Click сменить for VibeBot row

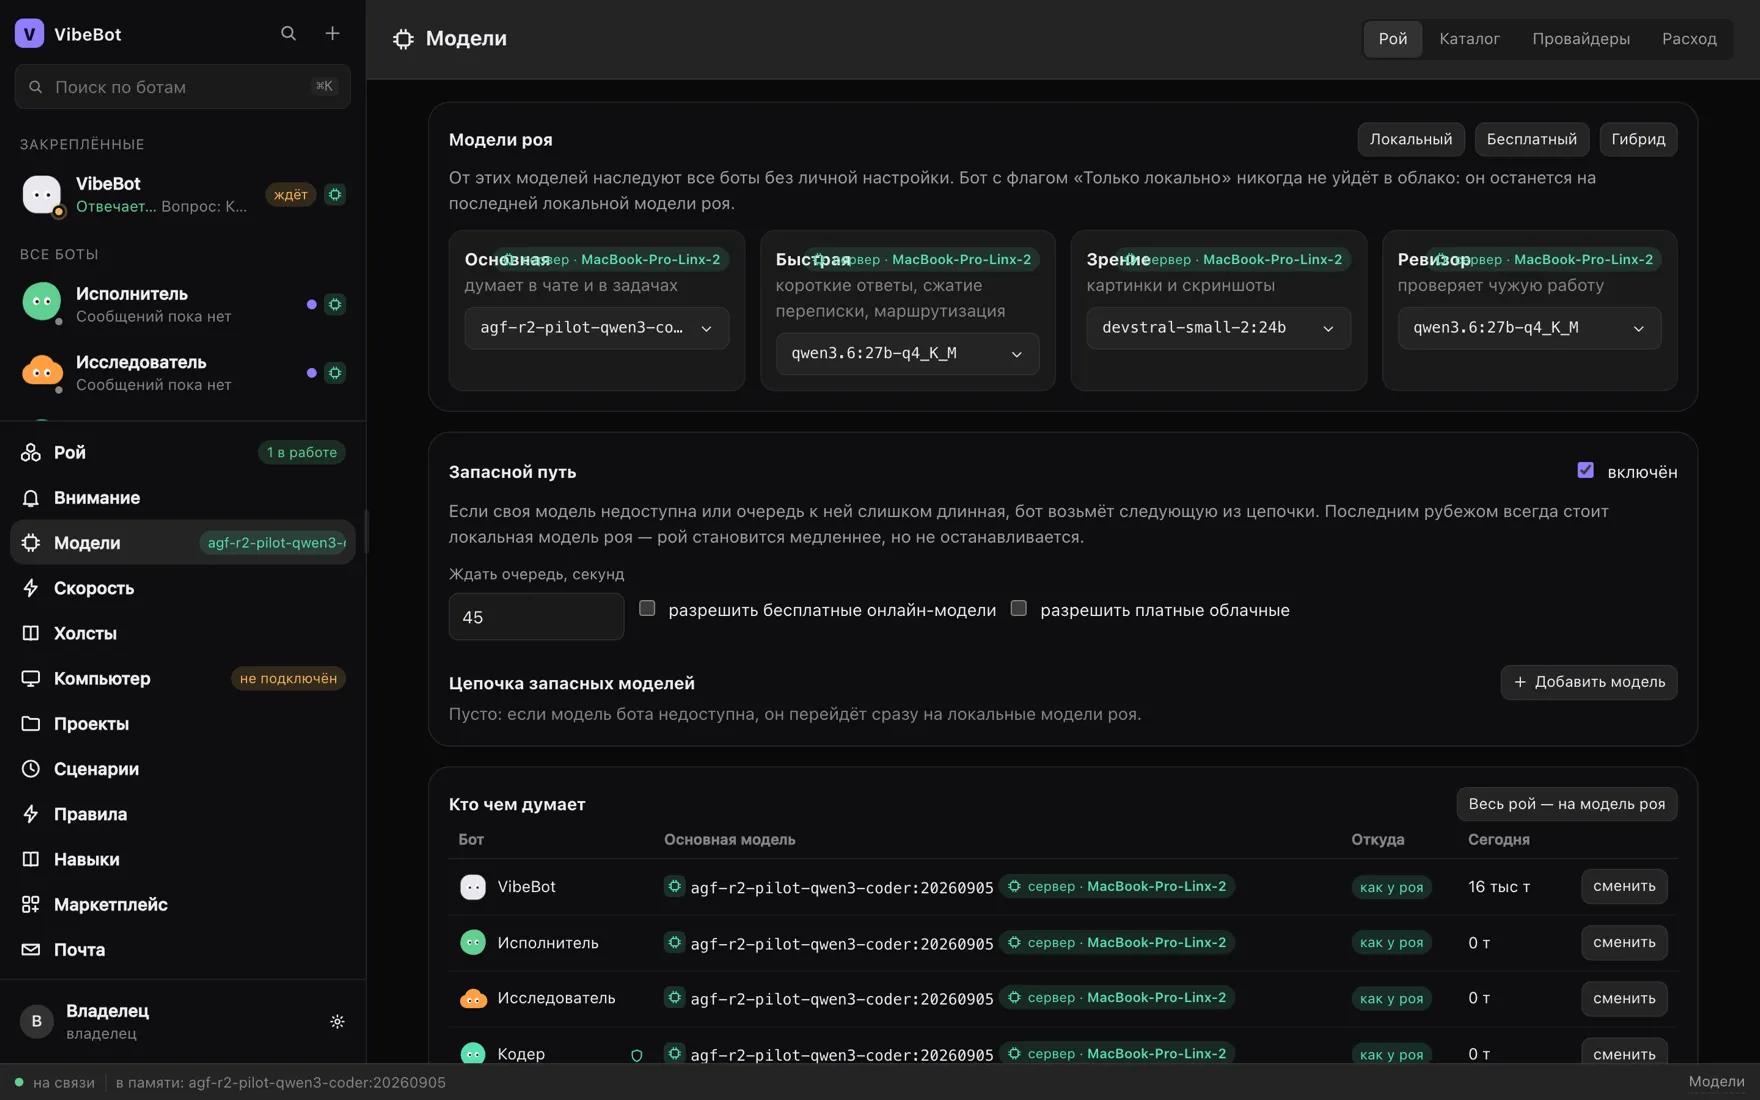[x=1624, y=886]
